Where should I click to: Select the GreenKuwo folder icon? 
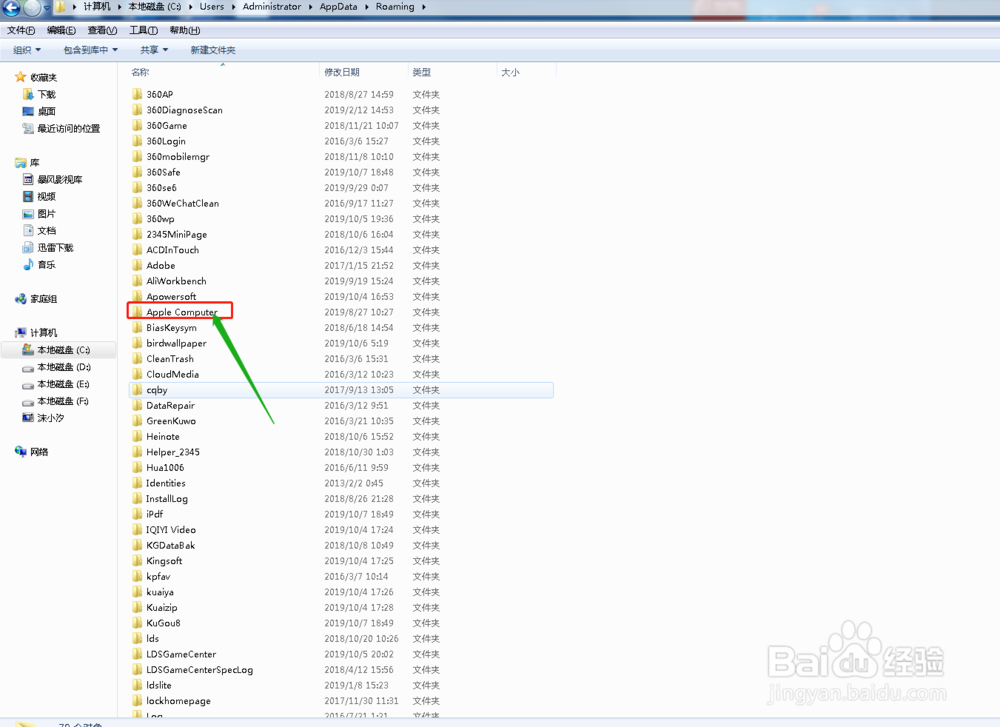pyautogui.click(x=137, y=420)
